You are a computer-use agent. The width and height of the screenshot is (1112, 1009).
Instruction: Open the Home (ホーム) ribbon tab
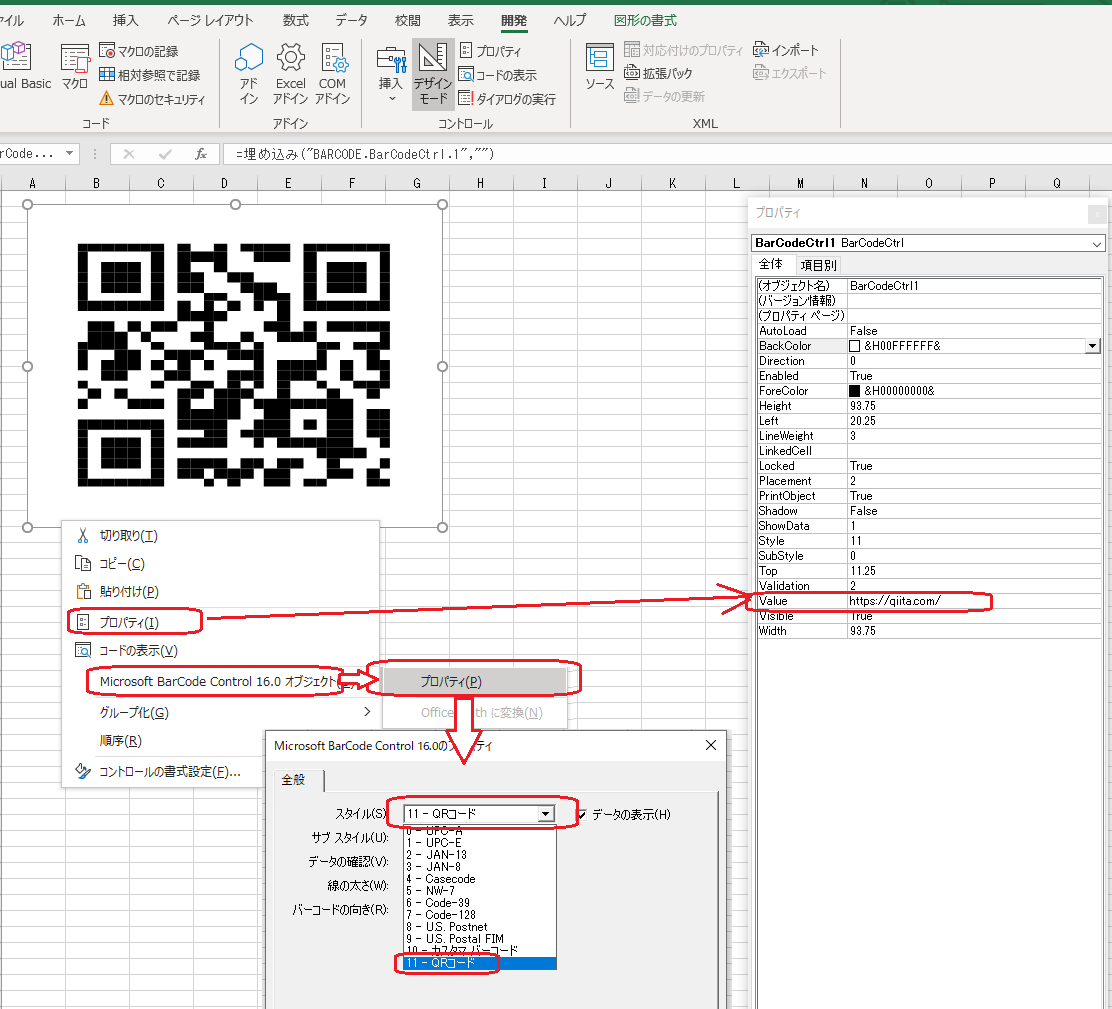point(68,20)
